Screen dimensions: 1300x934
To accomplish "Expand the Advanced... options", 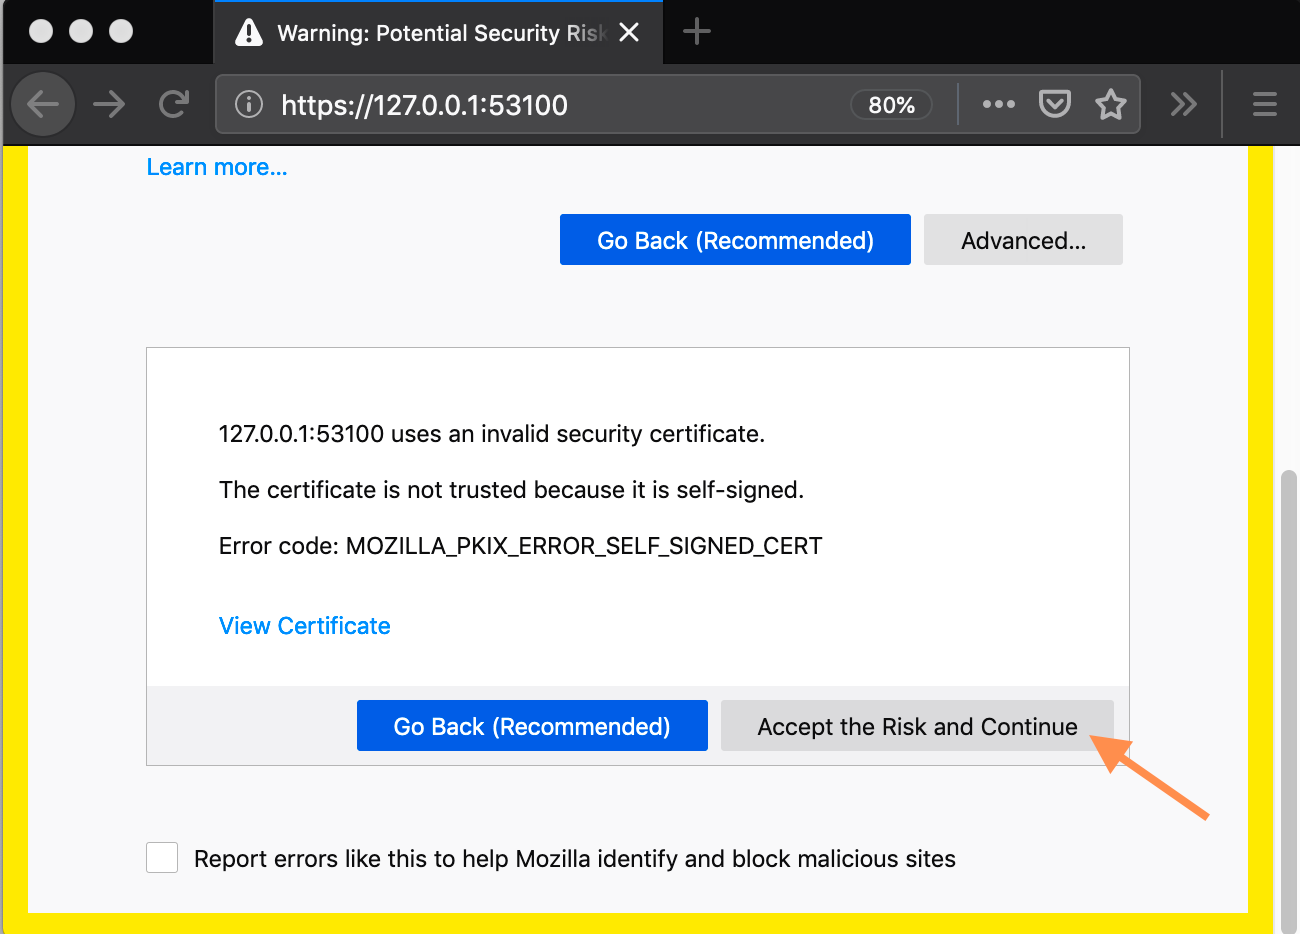I will point(1022,240).
